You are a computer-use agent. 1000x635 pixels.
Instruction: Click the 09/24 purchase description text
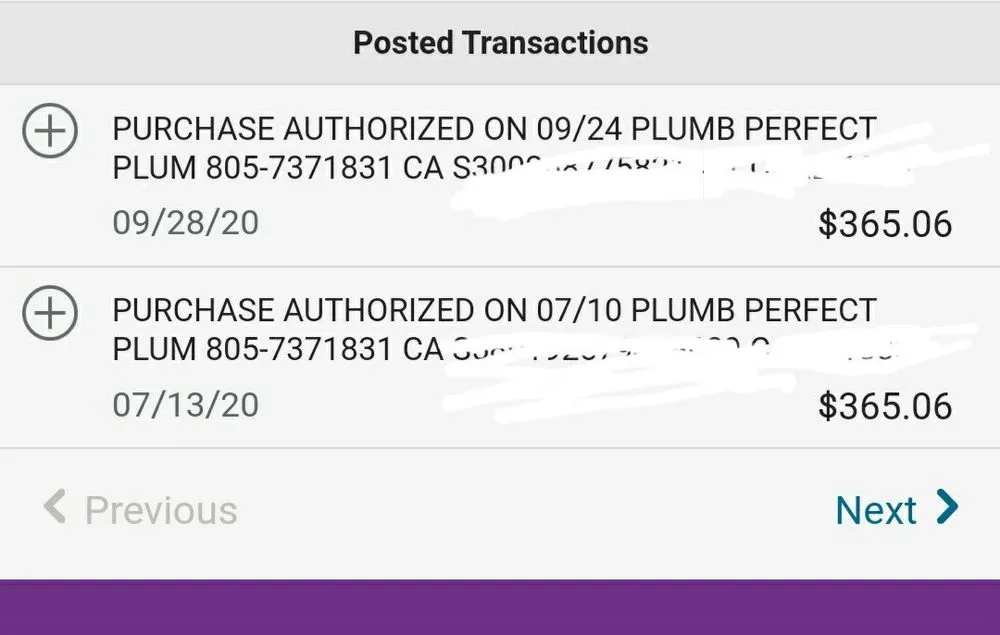(494, 128)
